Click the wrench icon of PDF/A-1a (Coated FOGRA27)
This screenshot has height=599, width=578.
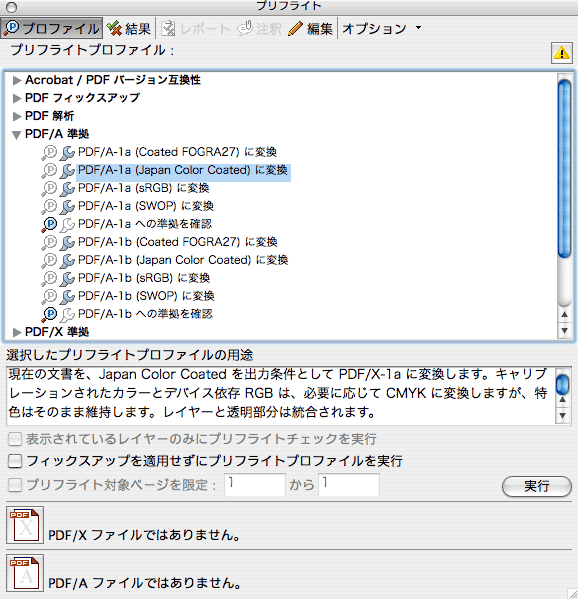pyautogui.click(x=67, y=152)
